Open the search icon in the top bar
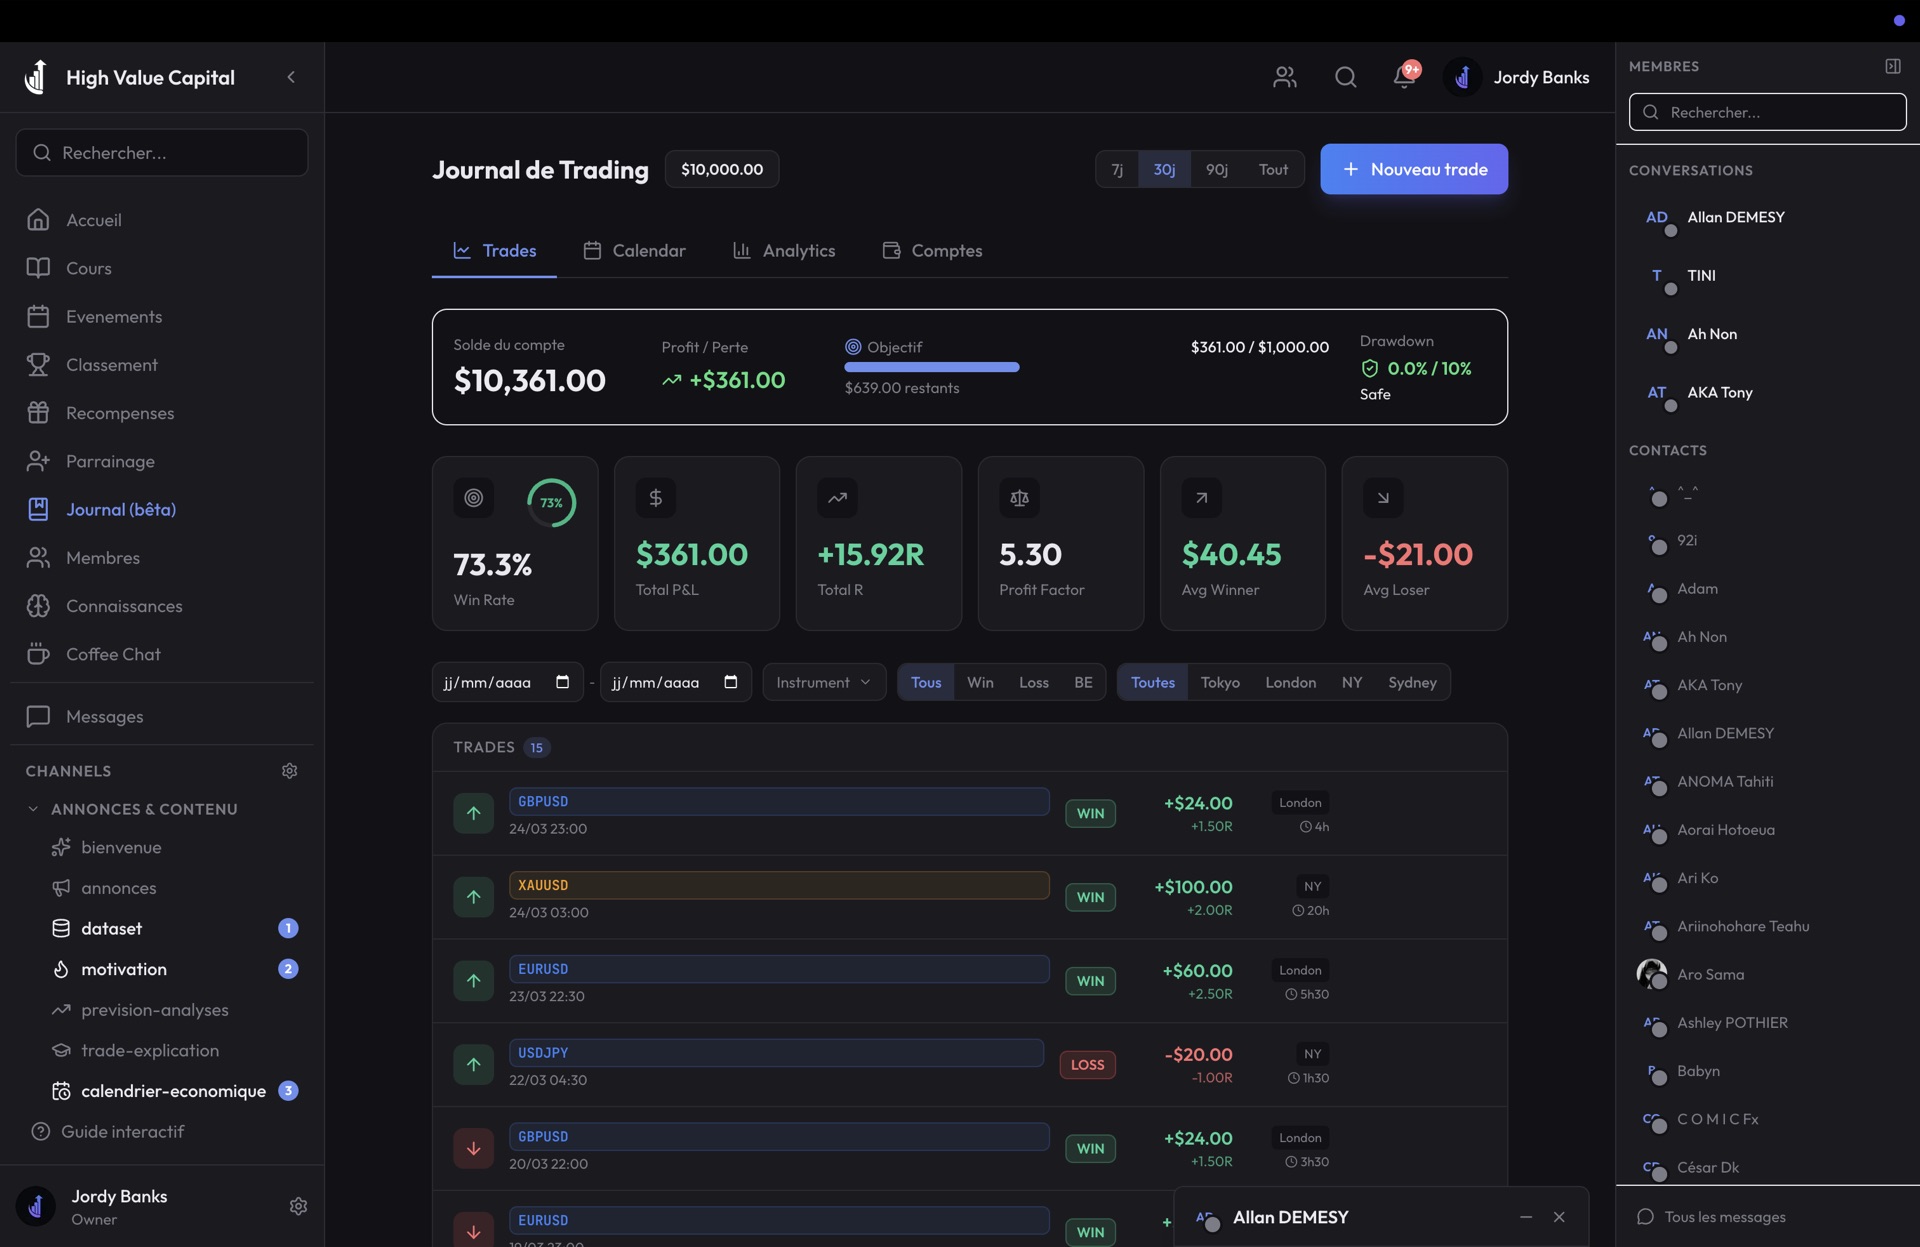Image resolution: width=1920 pixels, height=1247 pixels. click(x=1345, y=77)
